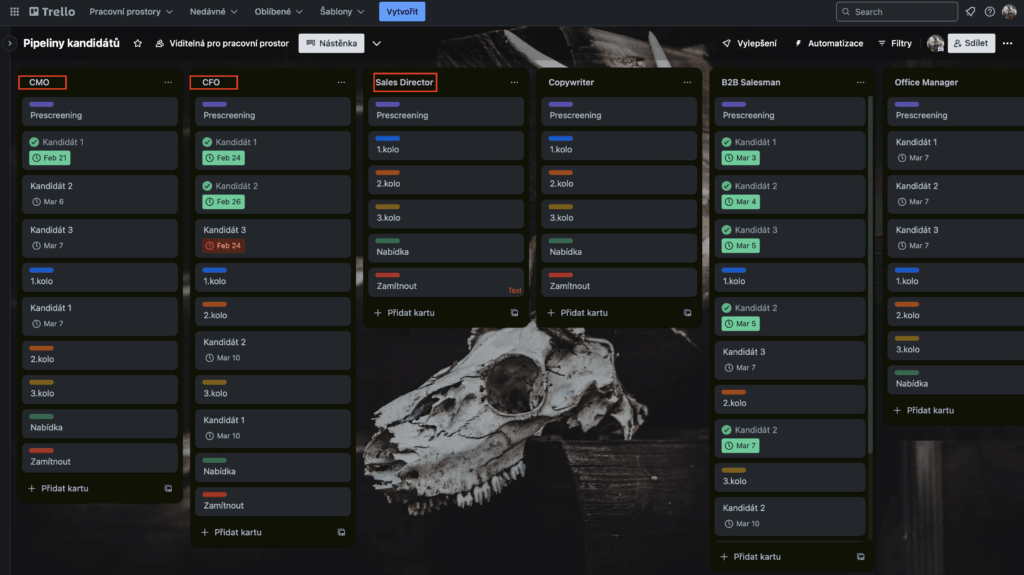The image size is (1024, 575).
Task: Click the blue label on CFO 1.kolo card
Action: coord(214,270)
